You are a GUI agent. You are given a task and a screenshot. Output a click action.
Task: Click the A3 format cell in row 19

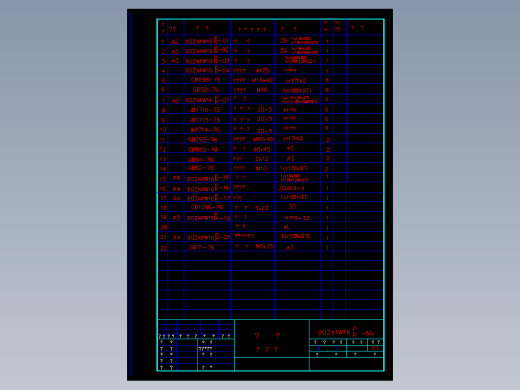pos(176,218)
